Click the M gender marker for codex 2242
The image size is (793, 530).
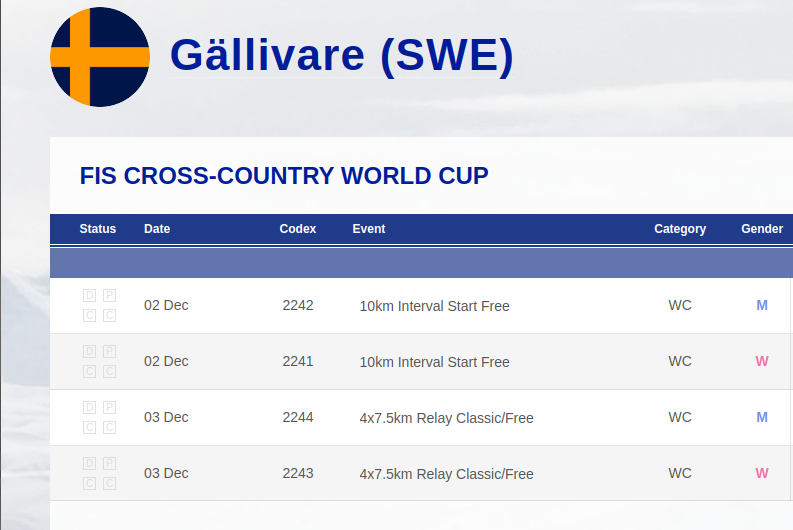[x=762, y=305]
